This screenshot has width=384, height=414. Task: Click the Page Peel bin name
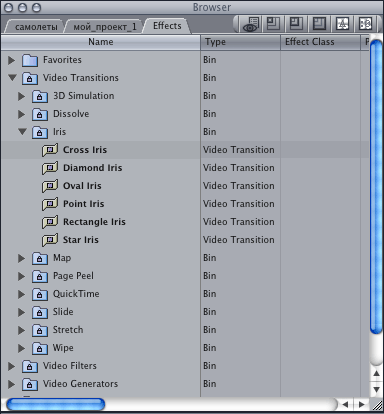tap(73, 276)
